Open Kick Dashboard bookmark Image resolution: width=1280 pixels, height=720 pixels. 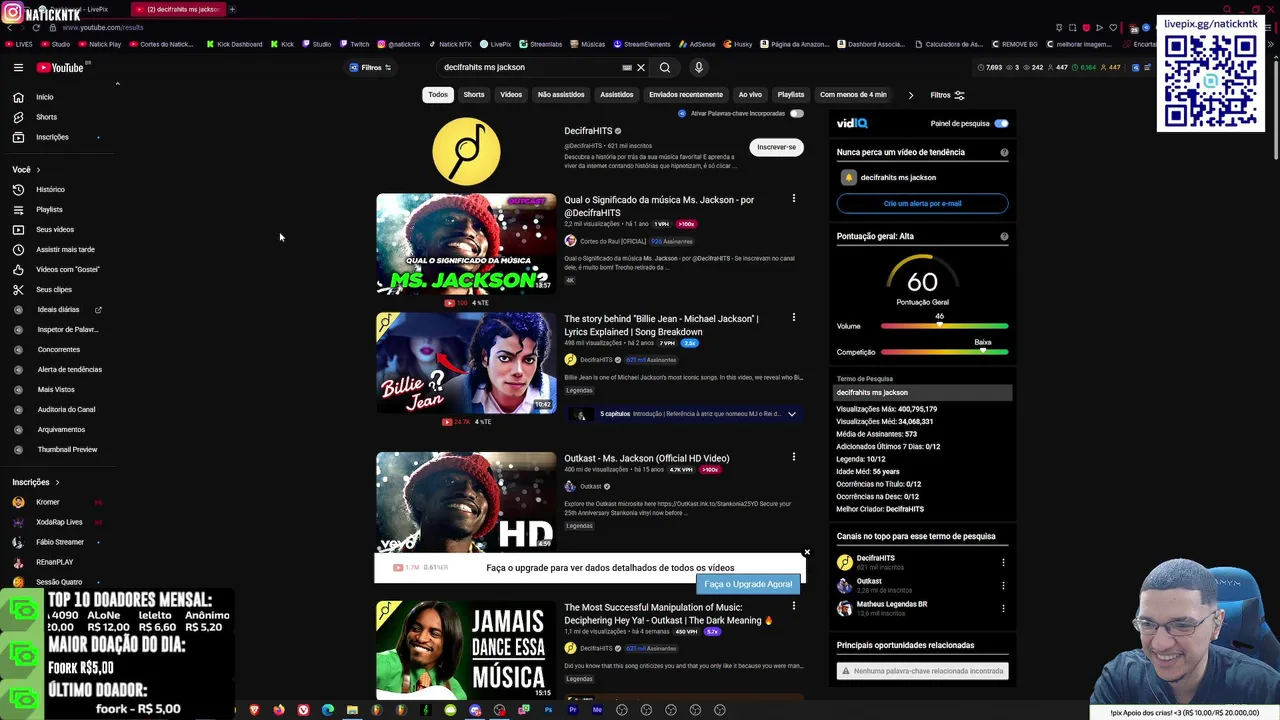[234, 44]
